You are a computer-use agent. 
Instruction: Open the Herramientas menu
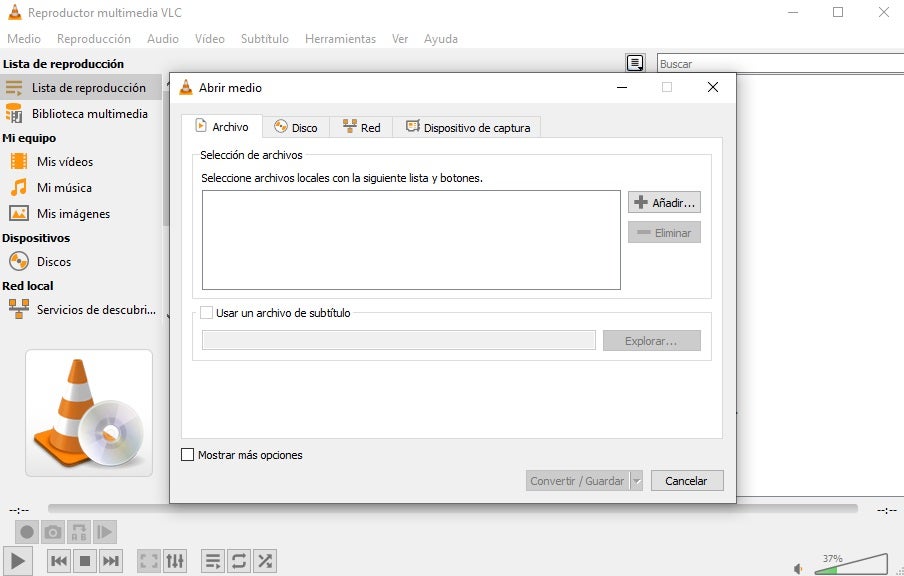point(340,39)
